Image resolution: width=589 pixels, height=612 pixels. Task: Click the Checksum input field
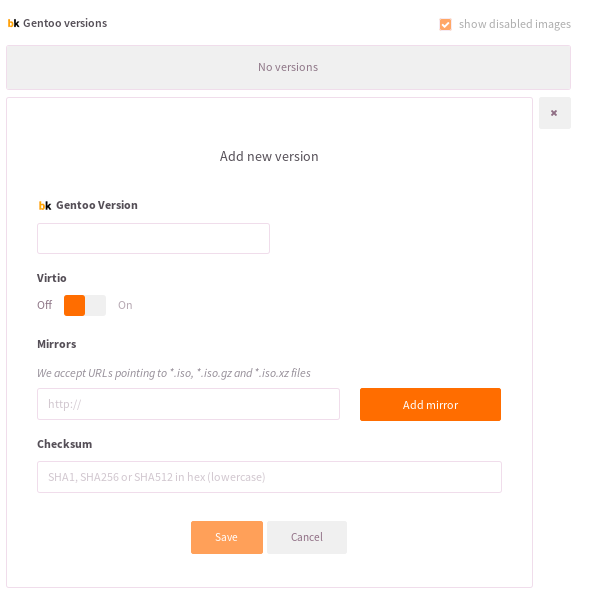coord(269,477)
